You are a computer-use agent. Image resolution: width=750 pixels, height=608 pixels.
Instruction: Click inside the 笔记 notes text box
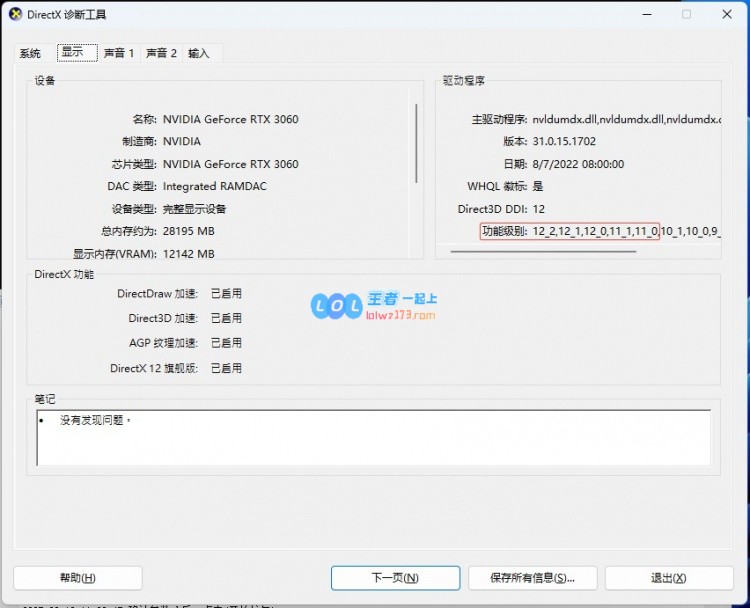[373, 437]
